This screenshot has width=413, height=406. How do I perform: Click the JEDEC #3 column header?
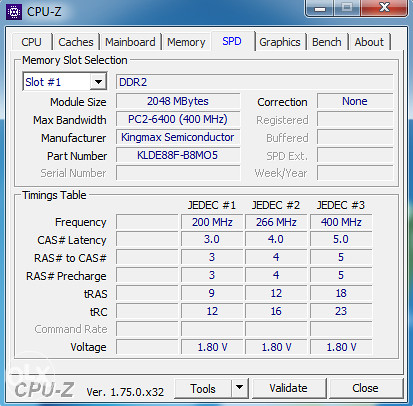coord(341,205)
